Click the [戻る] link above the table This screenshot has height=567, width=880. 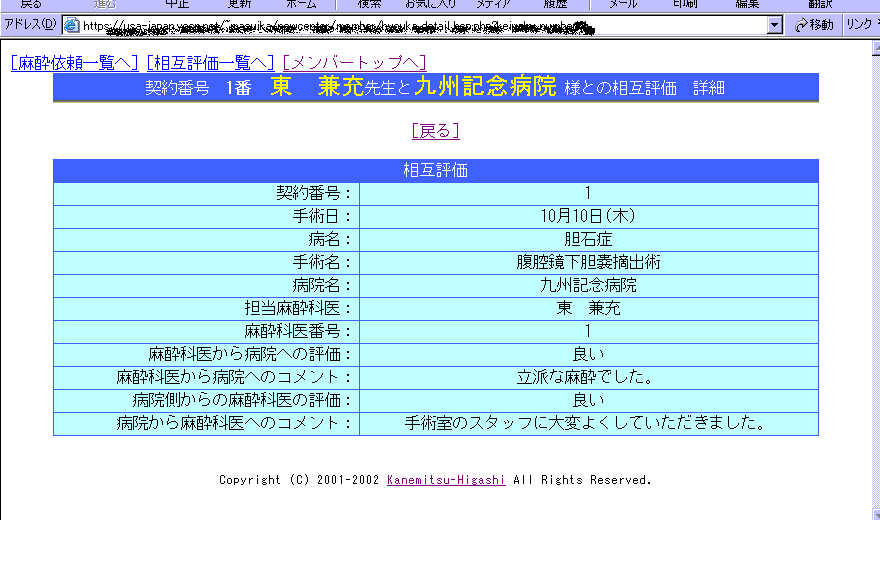435,131
